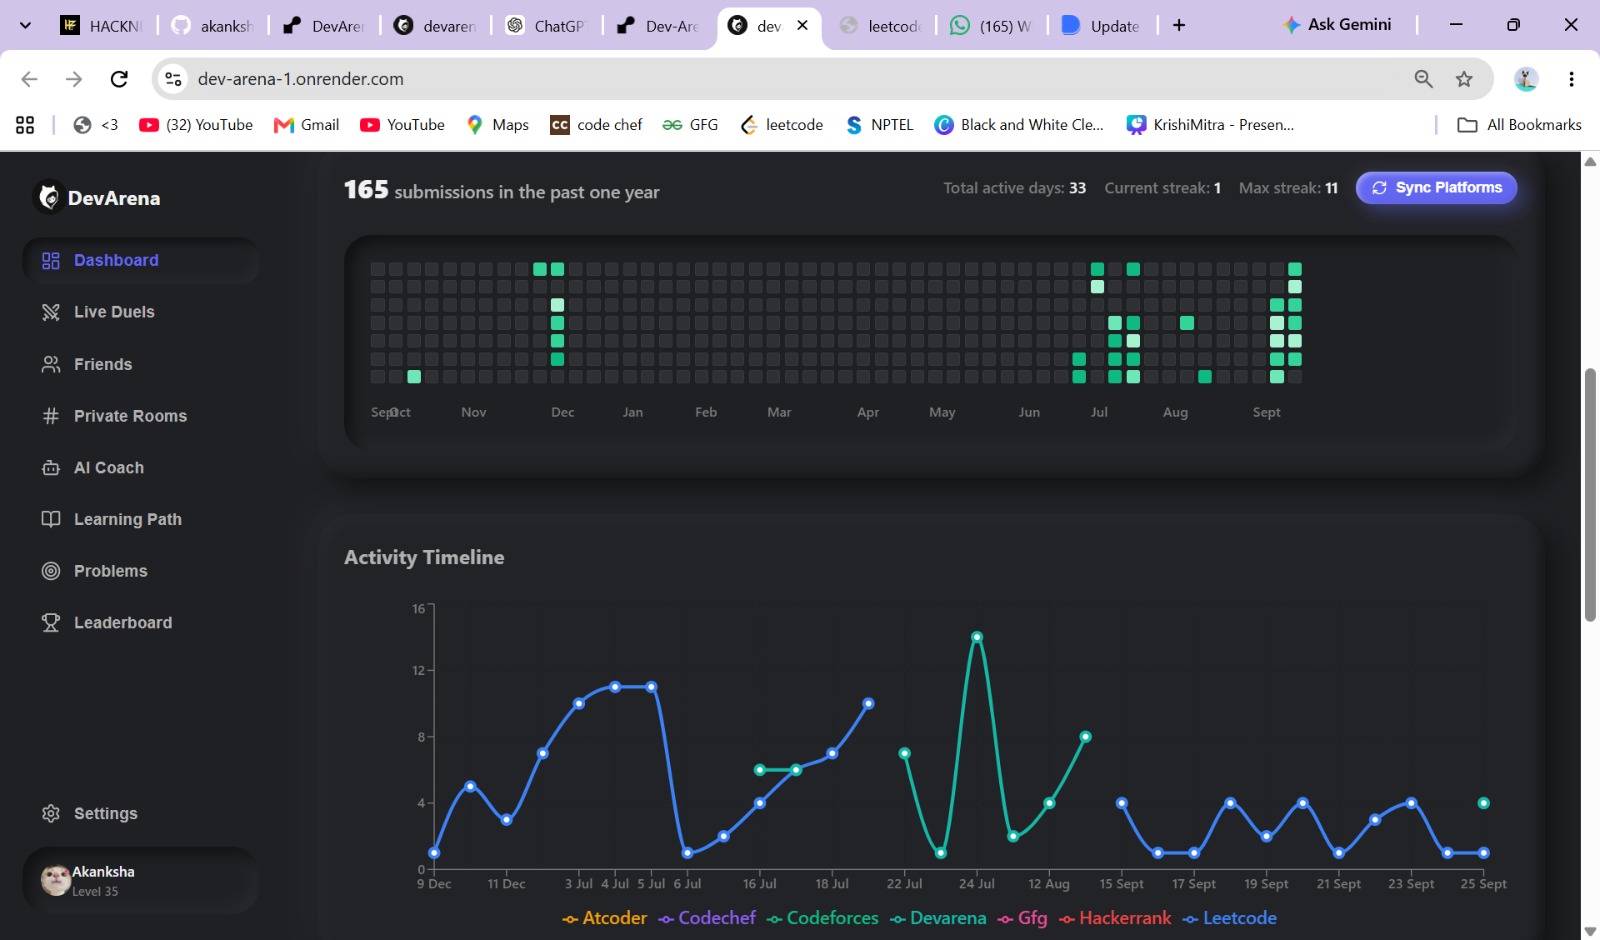1600x940 pixels.
Task: Select the Dashboard menu item
Action: pos(140,260)
